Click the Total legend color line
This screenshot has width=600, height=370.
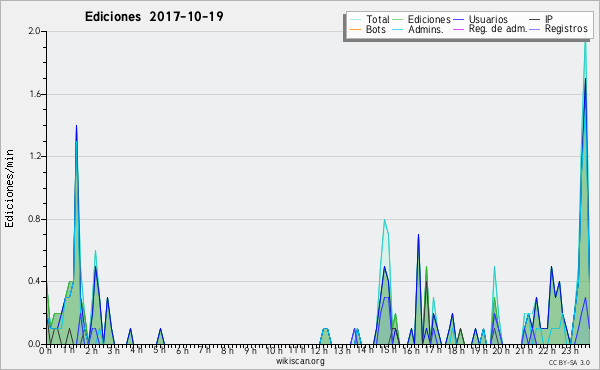pos(355,20)
